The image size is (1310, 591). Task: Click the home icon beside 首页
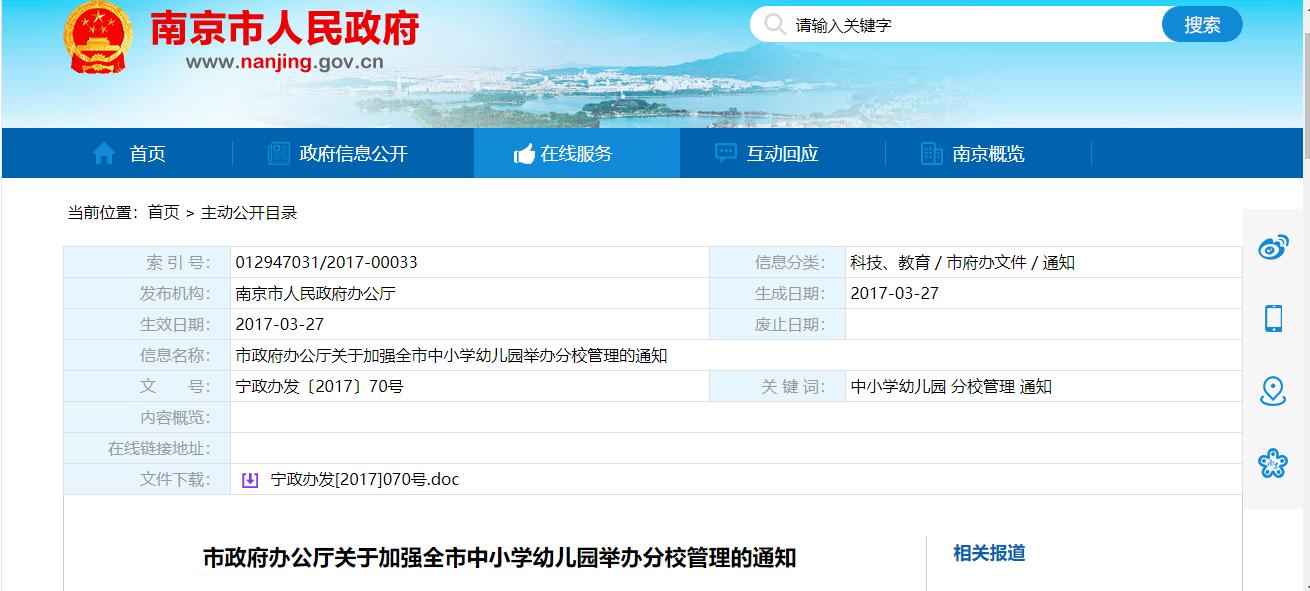click(x=103, y=152)
